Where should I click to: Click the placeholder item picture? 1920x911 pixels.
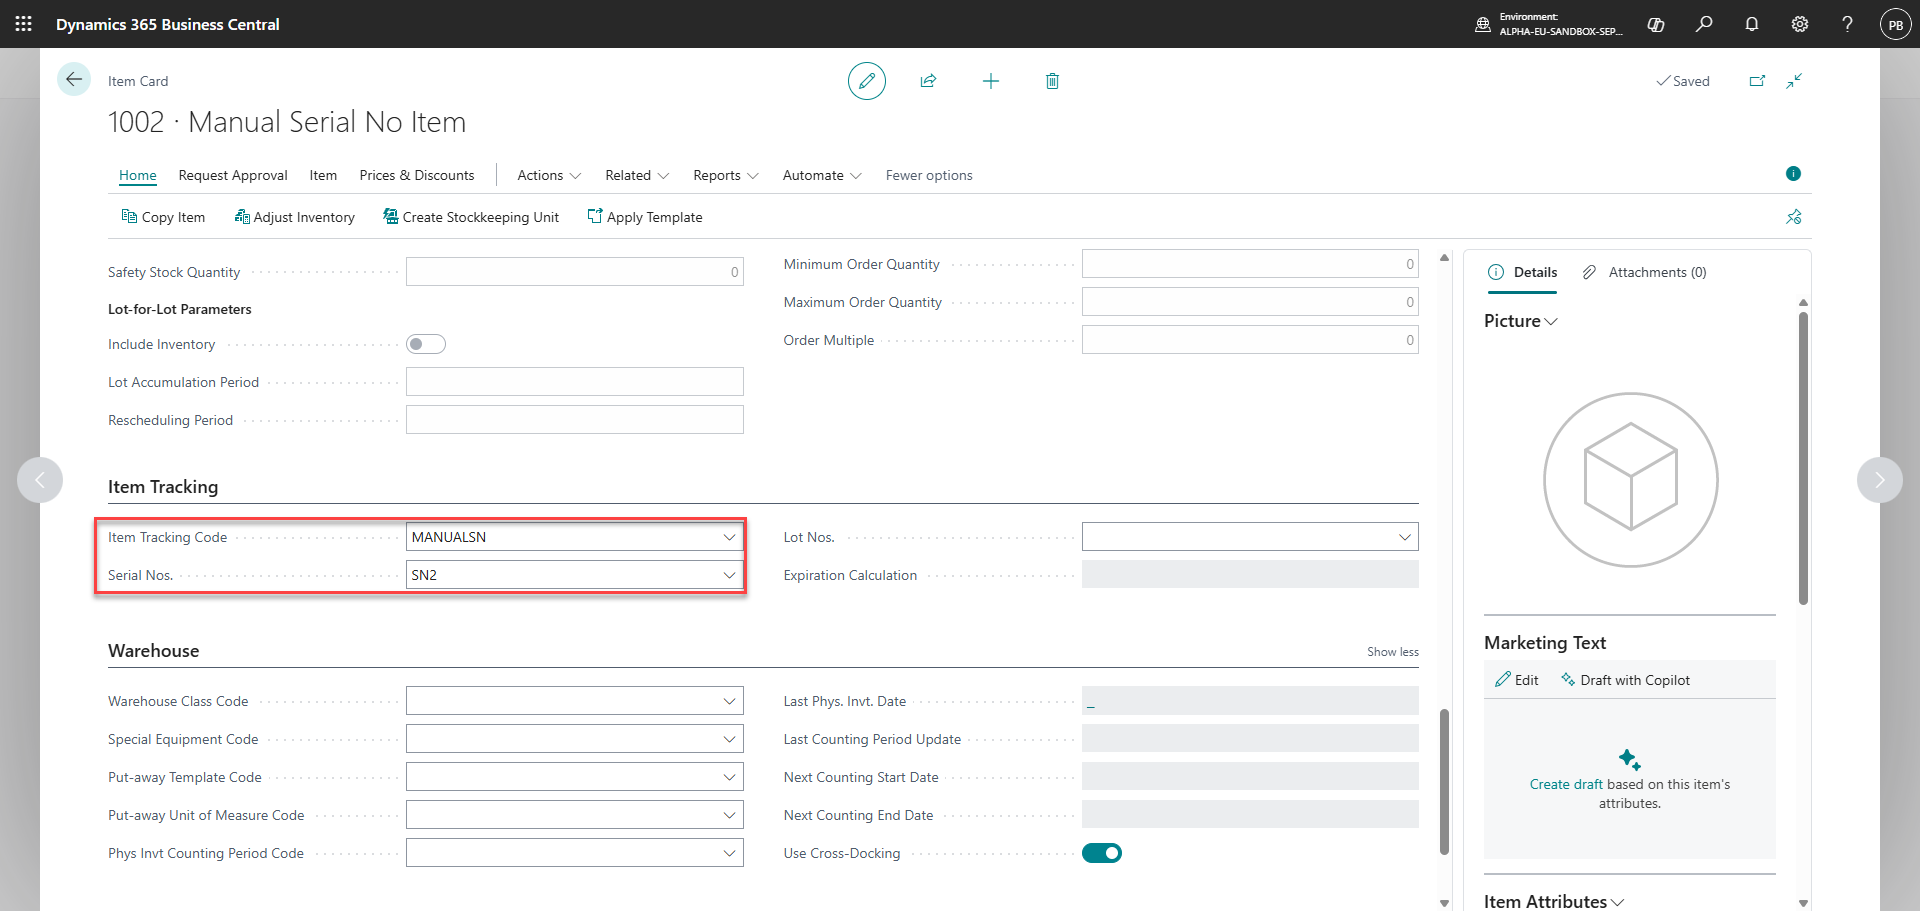(1630, 480)
